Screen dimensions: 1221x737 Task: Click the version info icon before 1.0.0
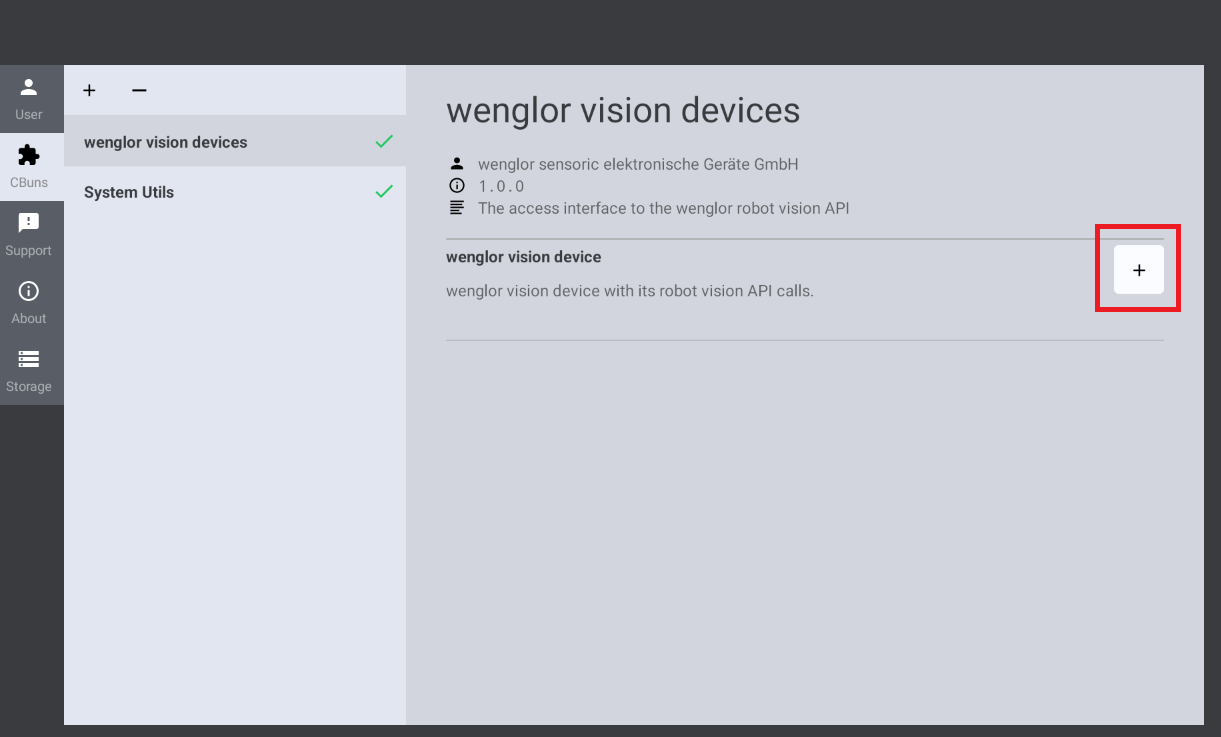[x=457, y=185]
